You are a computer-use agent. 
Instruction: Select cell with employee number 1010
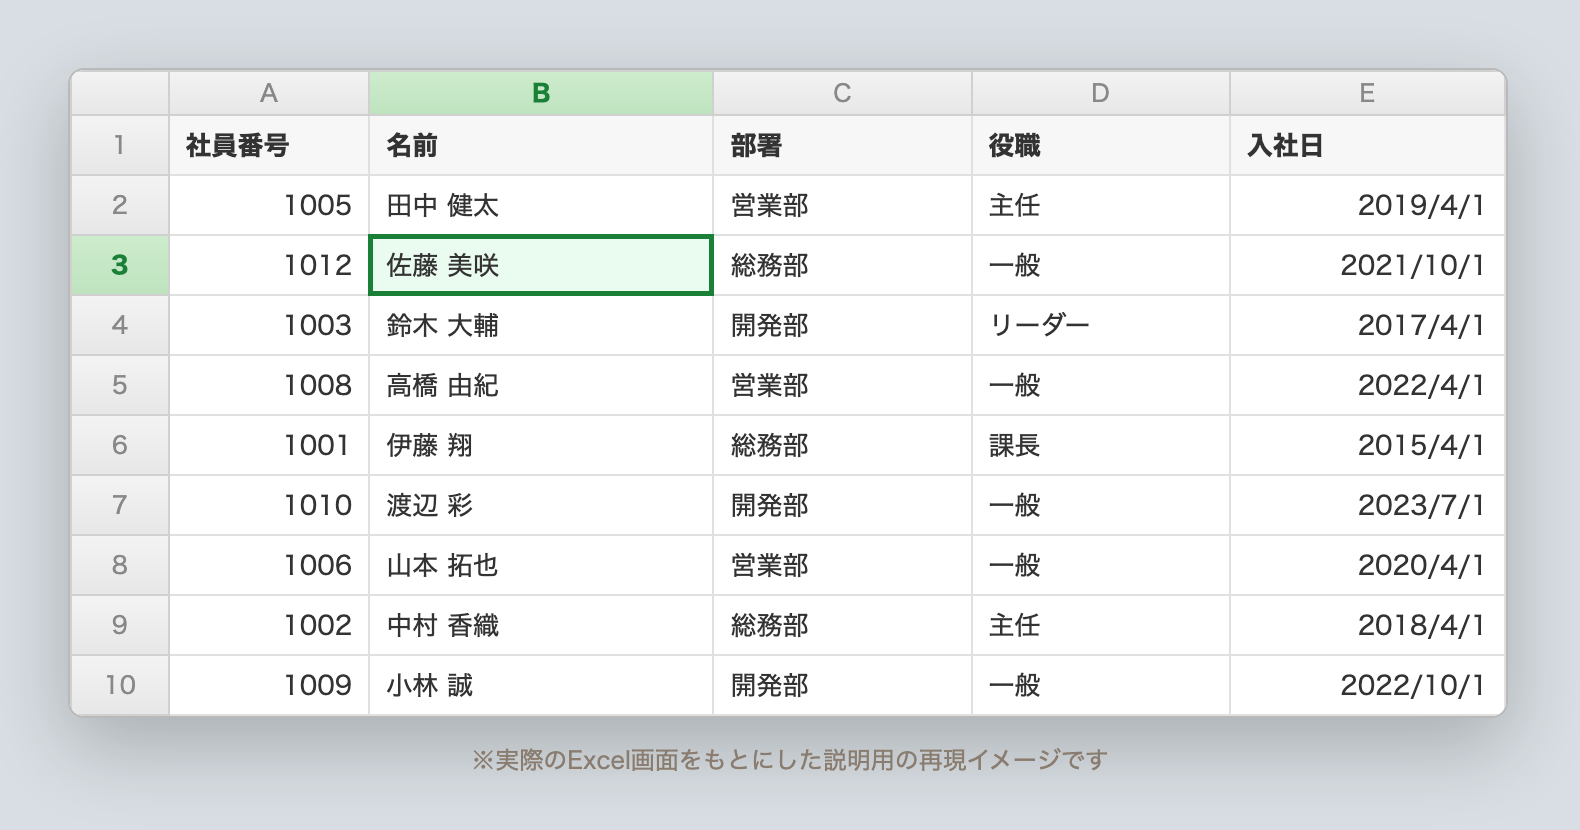(x=269, y=505)
